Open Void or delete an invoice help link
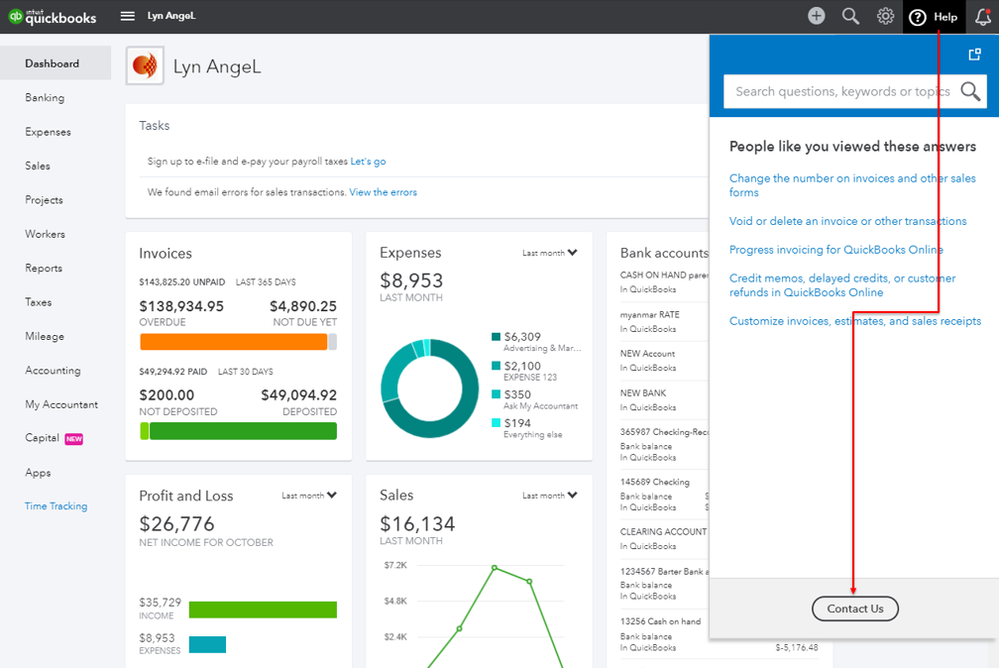The image size is (999, 668). pos(848,221)
